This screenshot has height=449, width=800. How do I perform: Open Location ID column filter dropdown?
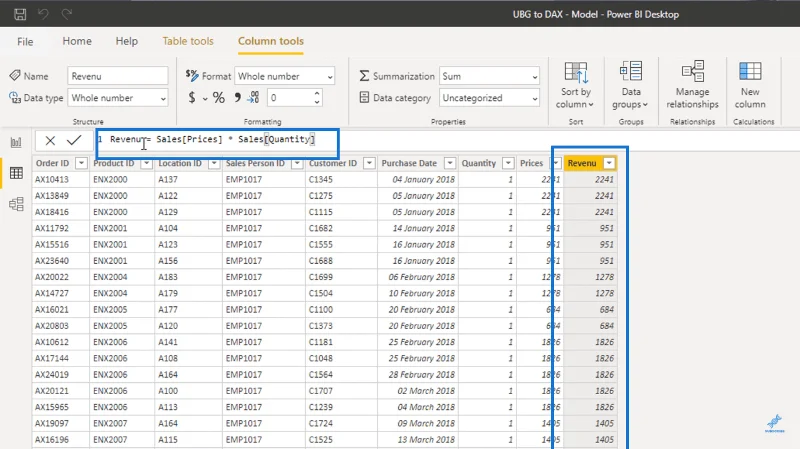[214, 163]
